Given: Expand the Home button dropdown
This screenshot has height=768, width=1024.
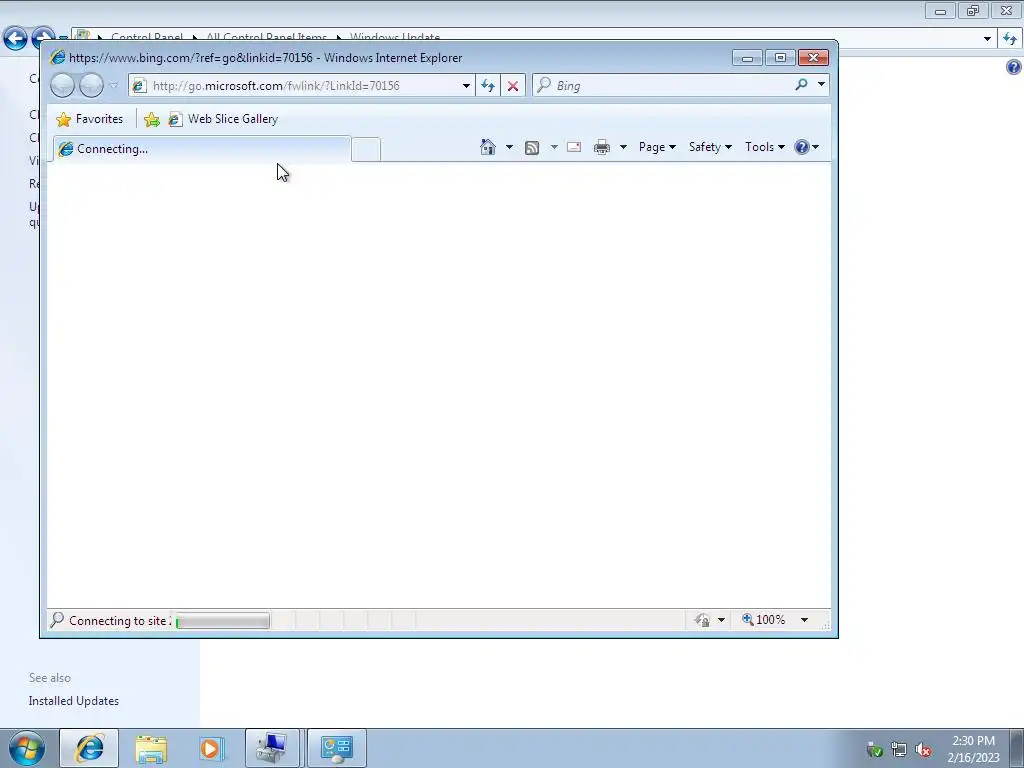Looking at the screenshot, I should coord(509,147).
